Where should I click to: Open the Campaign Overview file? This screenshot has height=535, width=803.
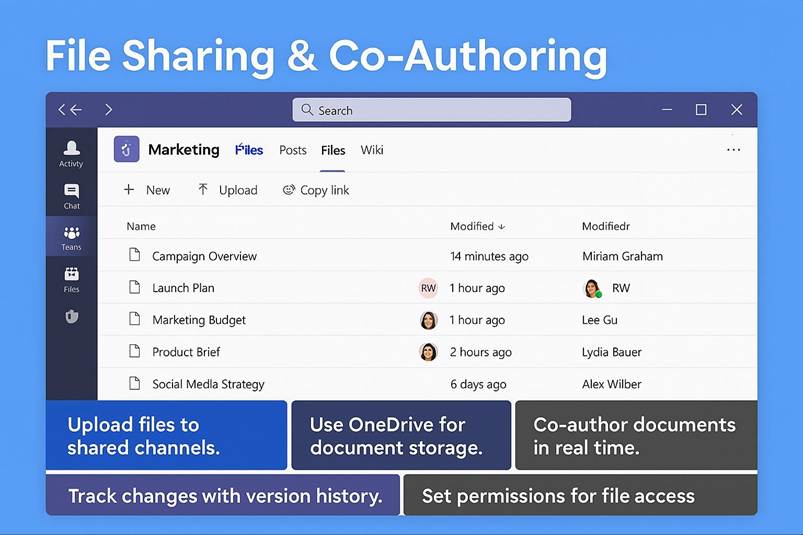click(204, 256)
